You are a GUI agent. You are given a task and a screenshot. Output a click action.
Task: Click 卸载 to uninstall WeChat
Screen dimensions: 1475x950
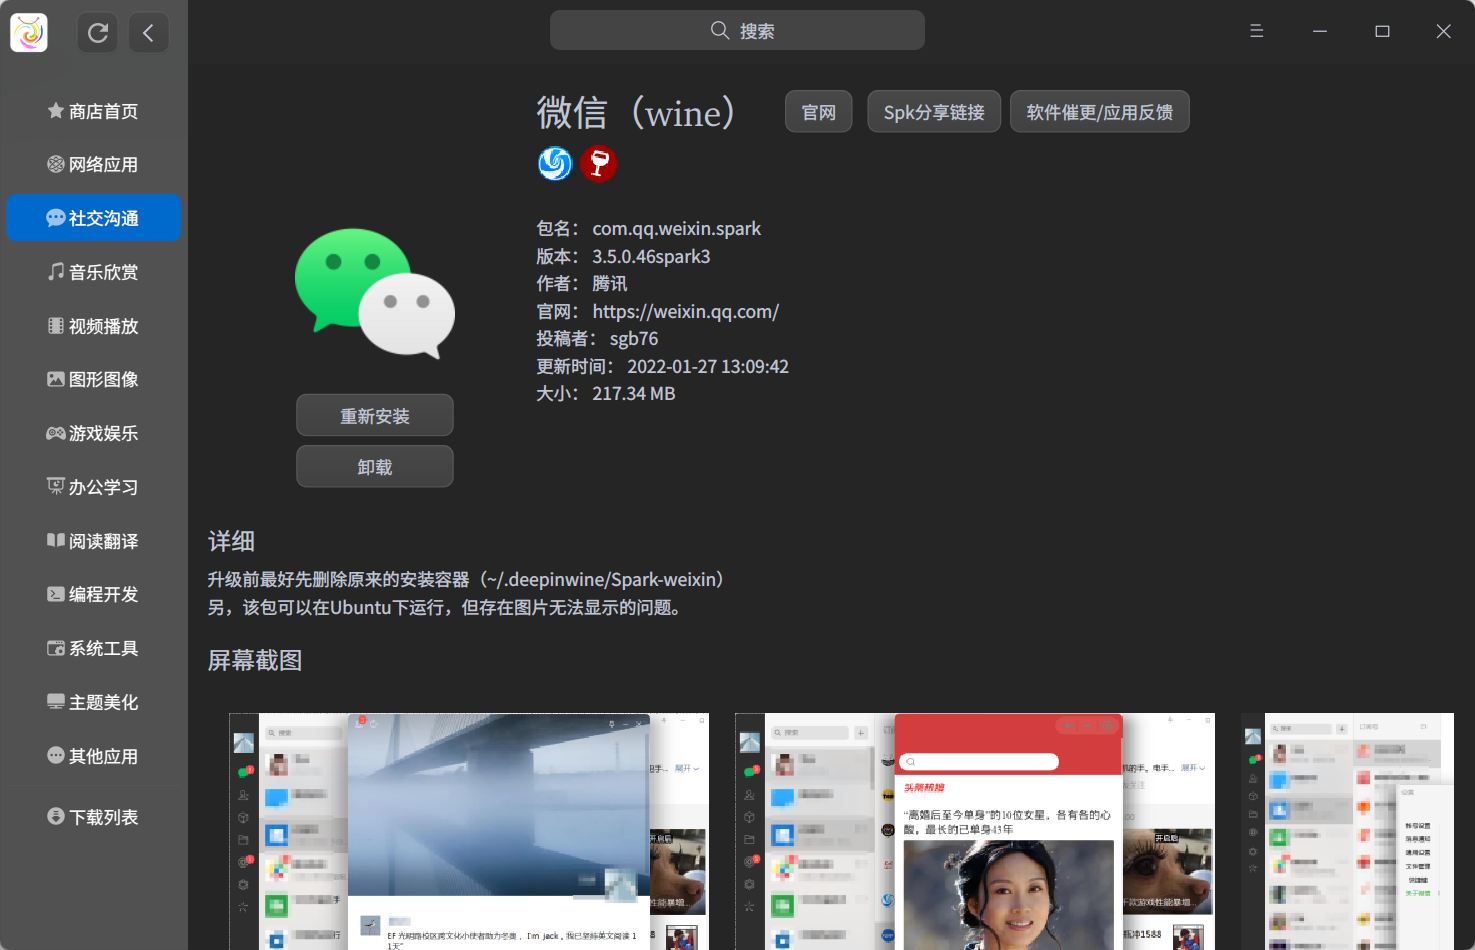[x=374, y=466]
